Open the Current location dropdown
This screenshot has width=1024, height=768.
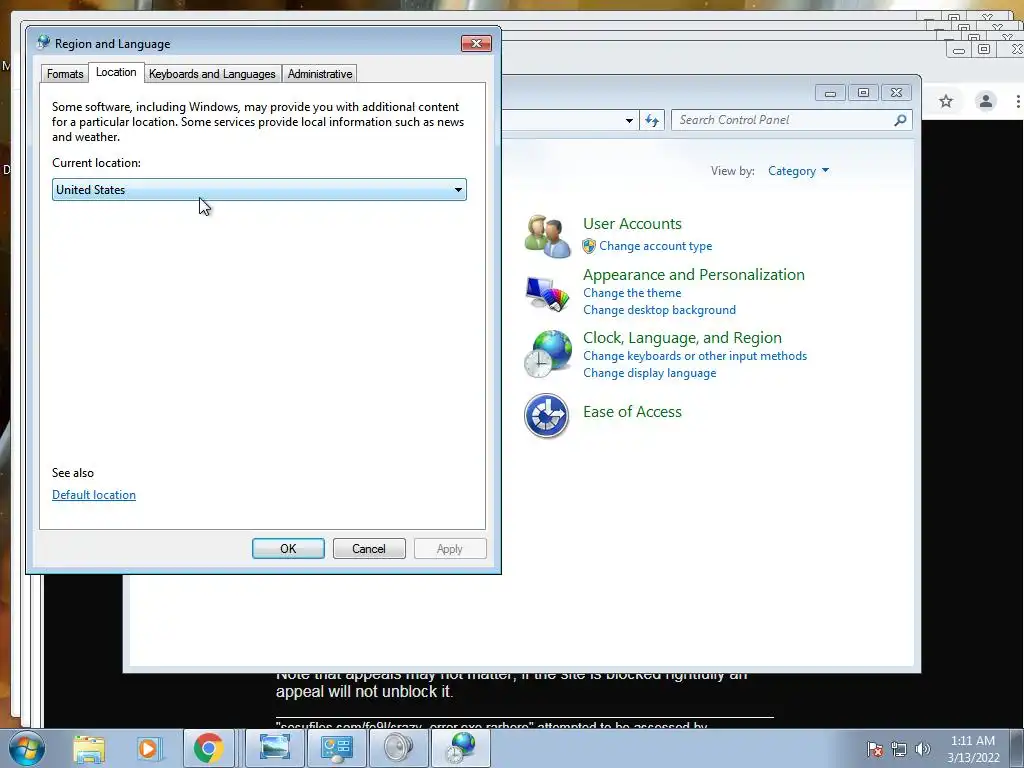tap(259, 189)
